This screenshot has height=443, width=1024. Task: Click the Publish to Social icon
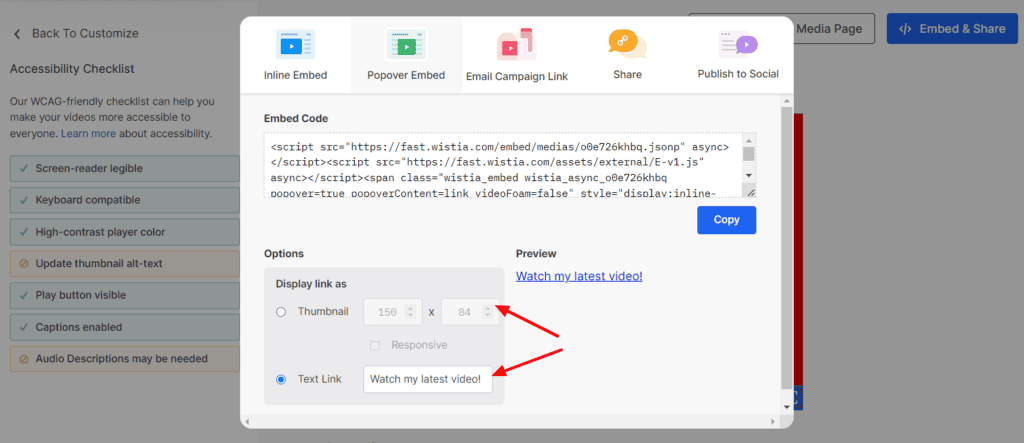738,44
